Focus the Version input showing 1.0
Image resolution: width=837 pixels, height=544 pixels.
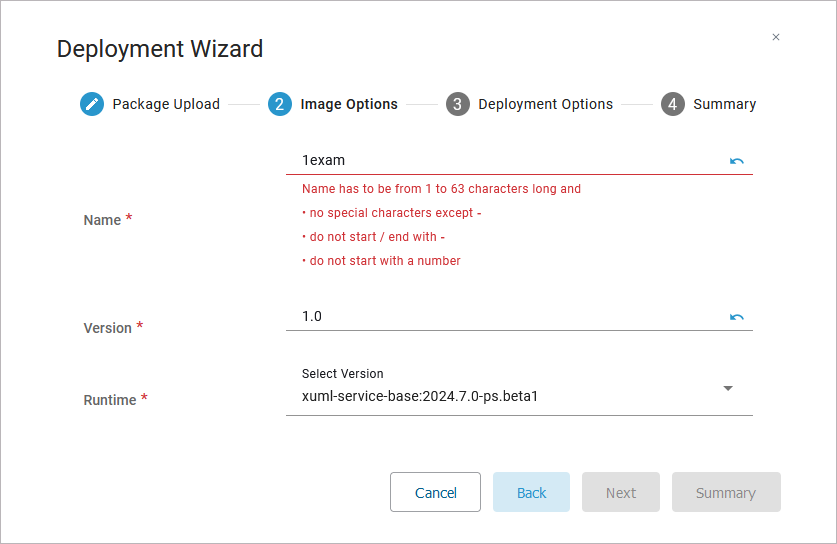click(500, 316)
